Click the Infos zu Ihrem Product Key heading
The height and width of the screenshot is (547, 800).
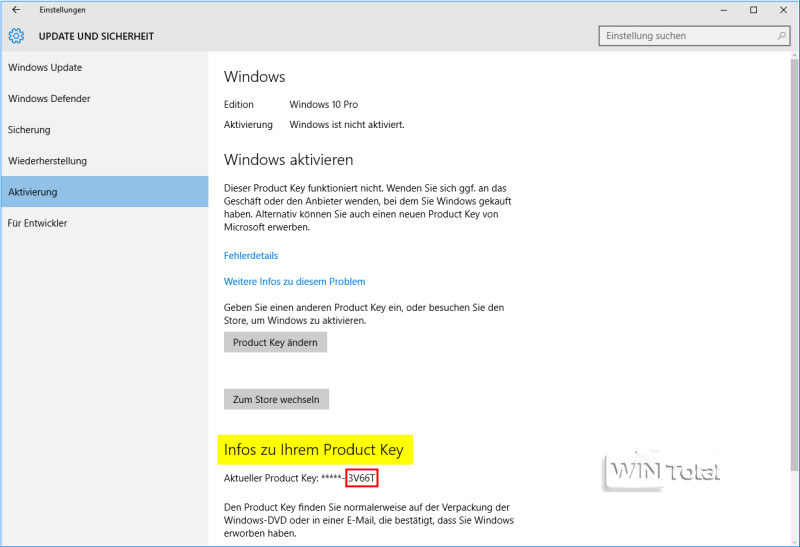point(314,450)
